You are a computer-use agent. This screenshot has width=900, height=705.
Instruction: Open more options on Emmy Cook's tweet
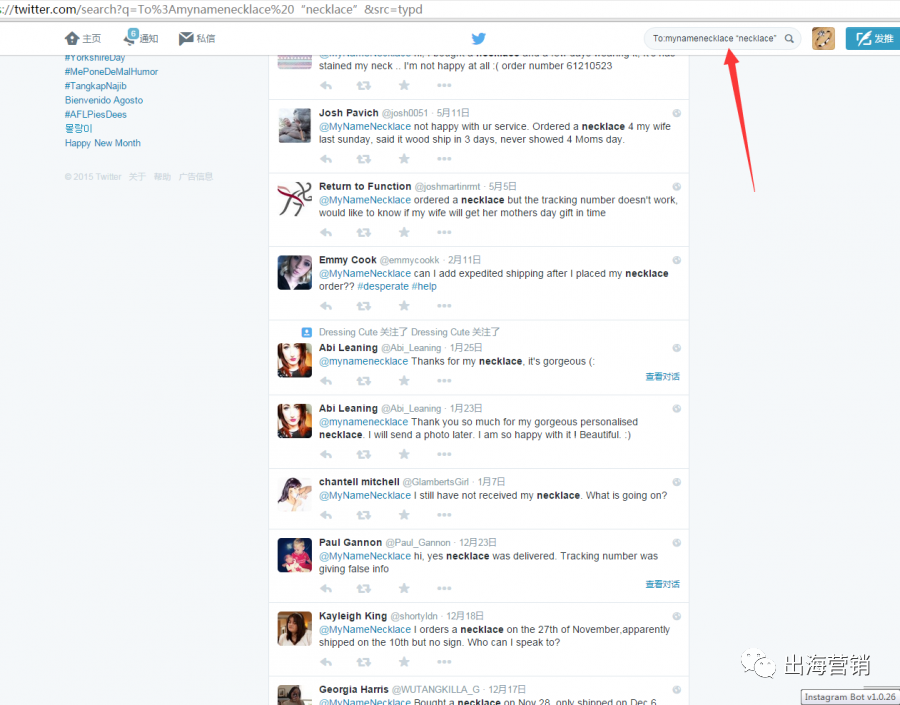coord(444,306)
